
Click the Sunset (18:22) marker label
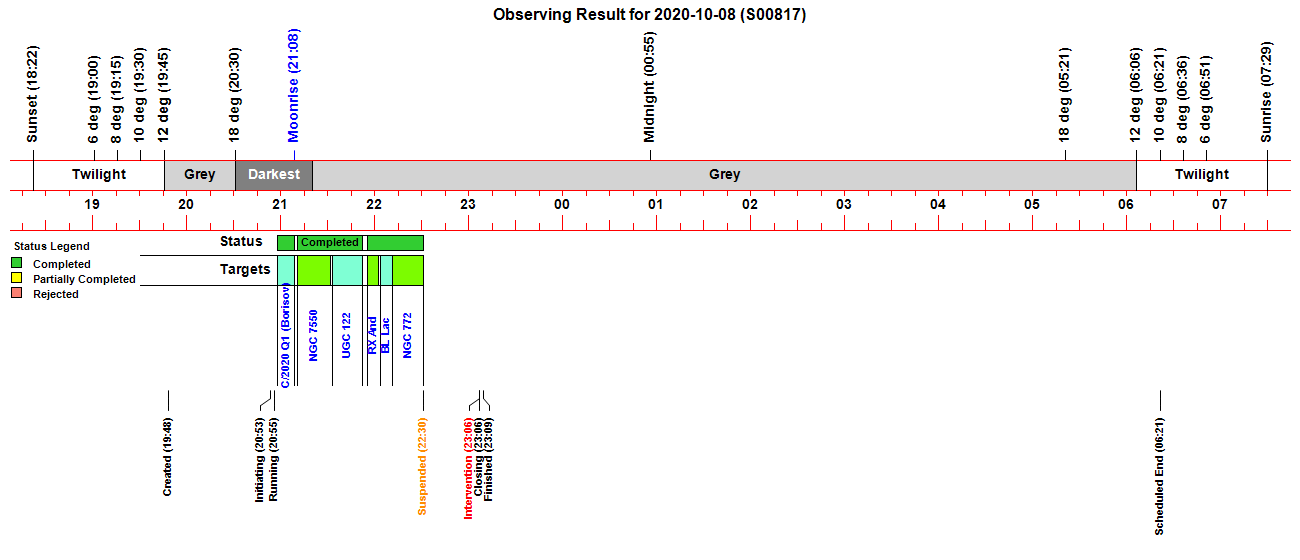click(x=33, y=94)
